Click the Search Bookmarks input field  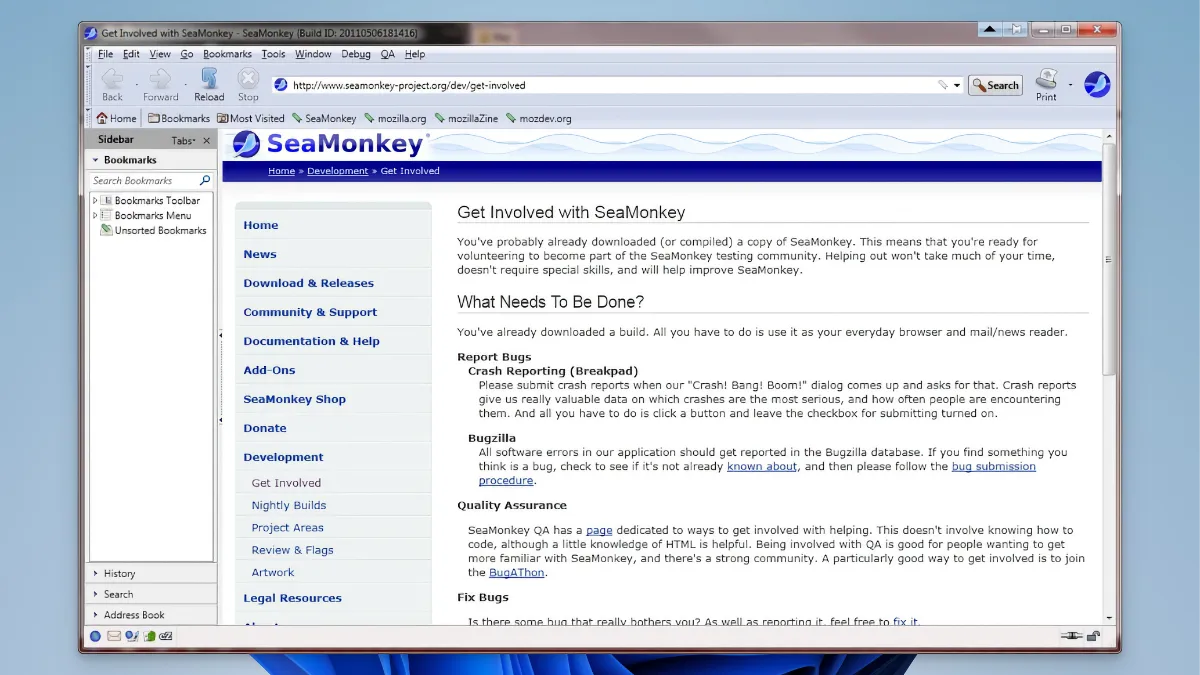pos(143,181)
